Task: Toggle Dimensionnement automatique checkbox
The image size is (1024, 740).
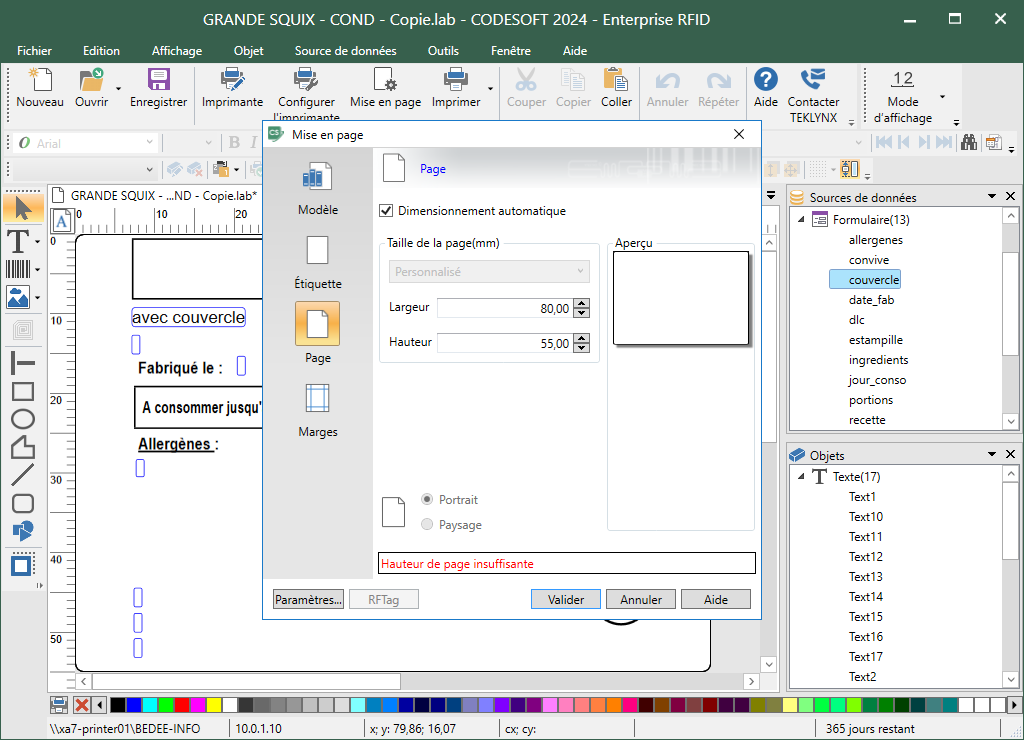Action: pyautogui.click(x=386, y=211)
